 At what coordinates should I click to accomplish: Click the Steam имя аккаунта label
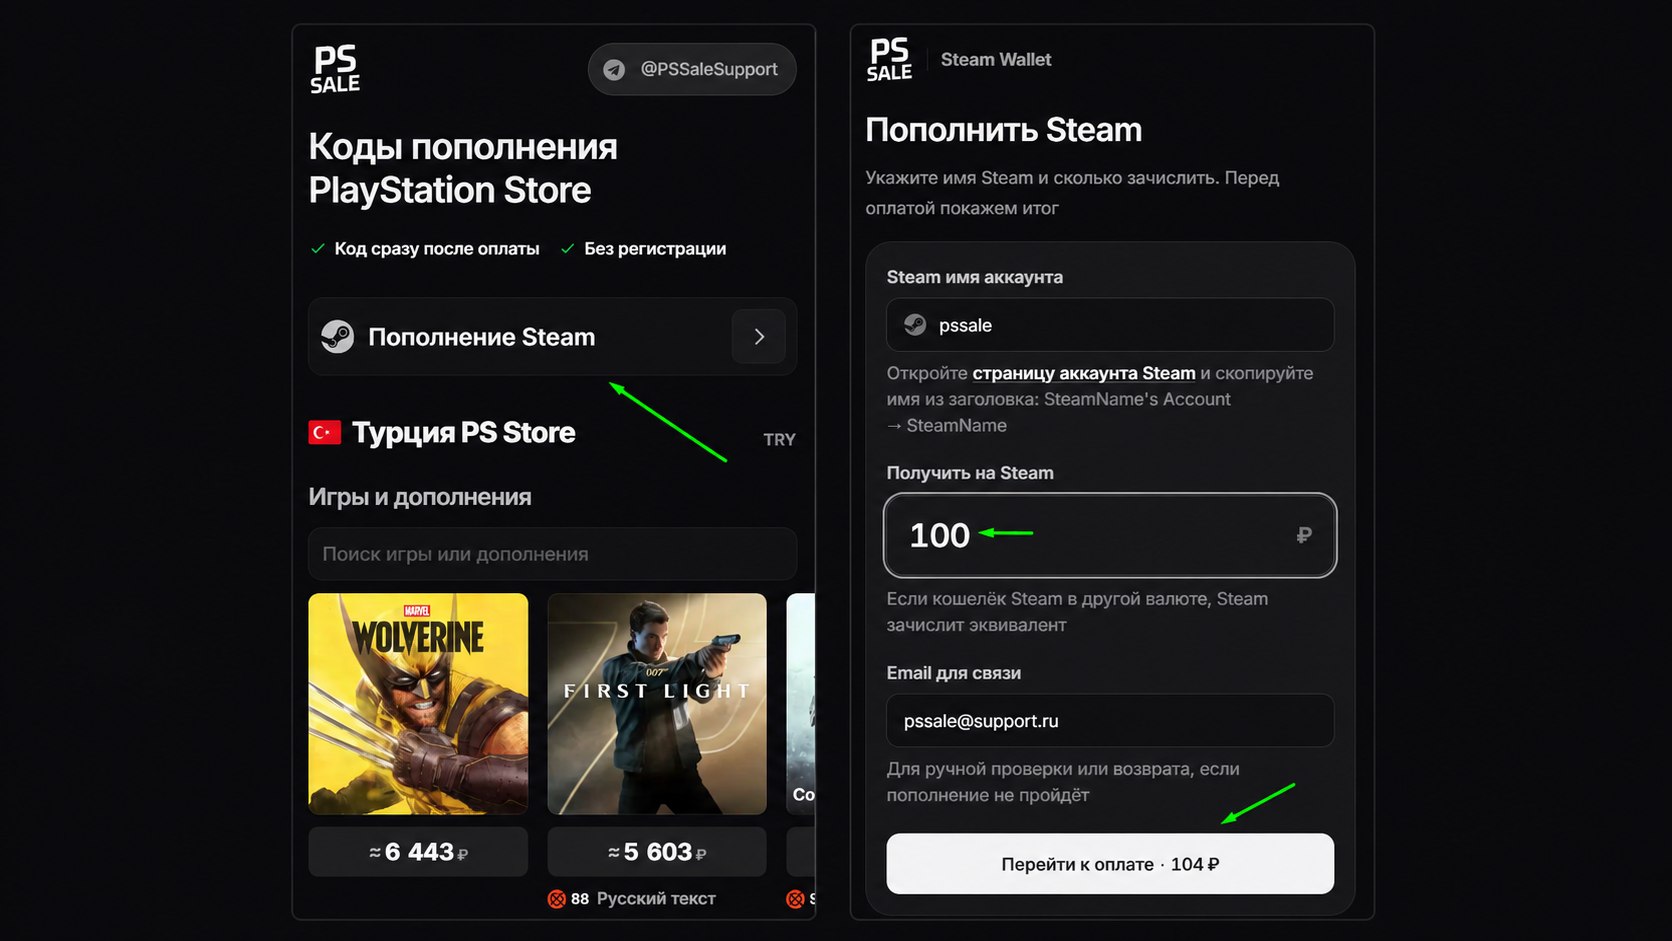coord(975,277)
